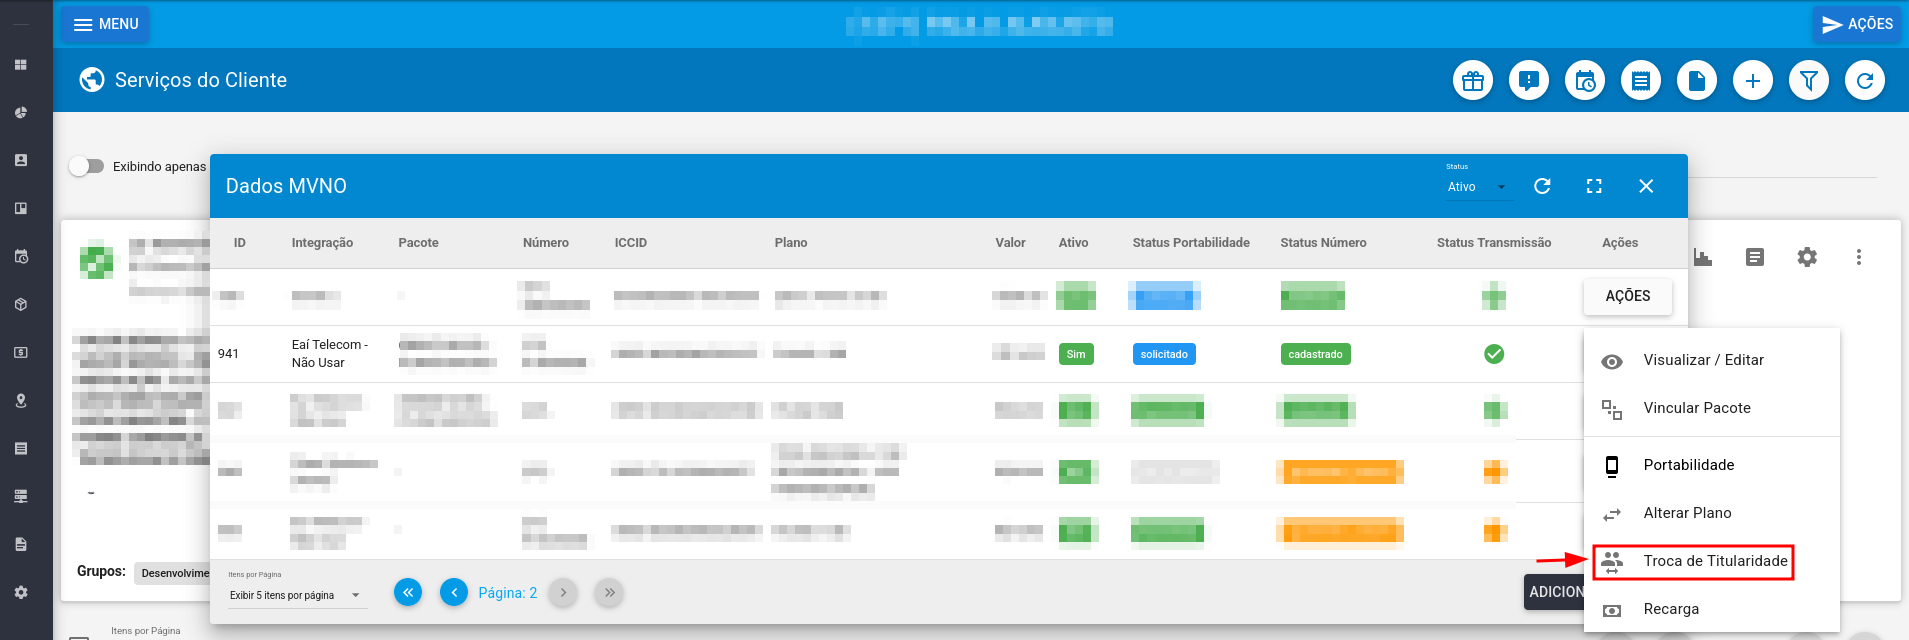Open sidebar list document icon
The image size is (1909, 640).
pyautogui.click(x=21, y=448)
